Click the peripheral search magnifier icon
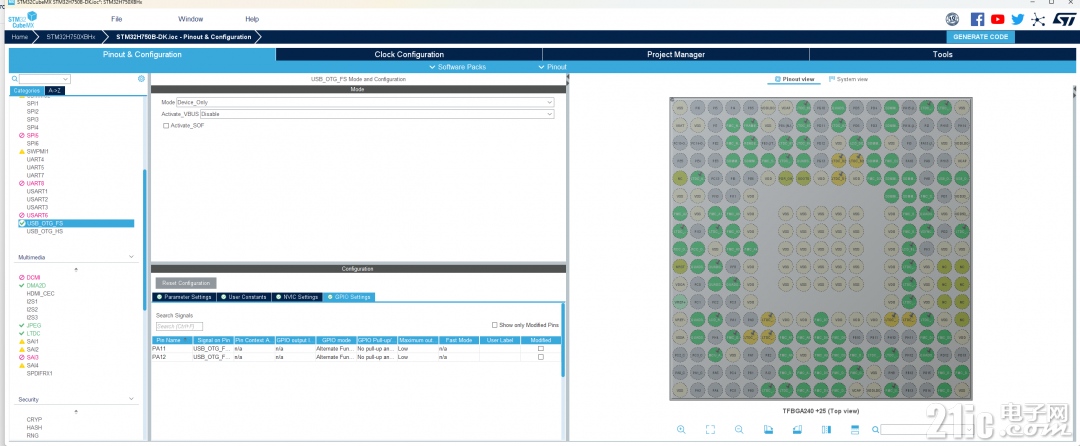This screenshot has height=446, width=1080. pyautogui.click(x=14, y=79)
